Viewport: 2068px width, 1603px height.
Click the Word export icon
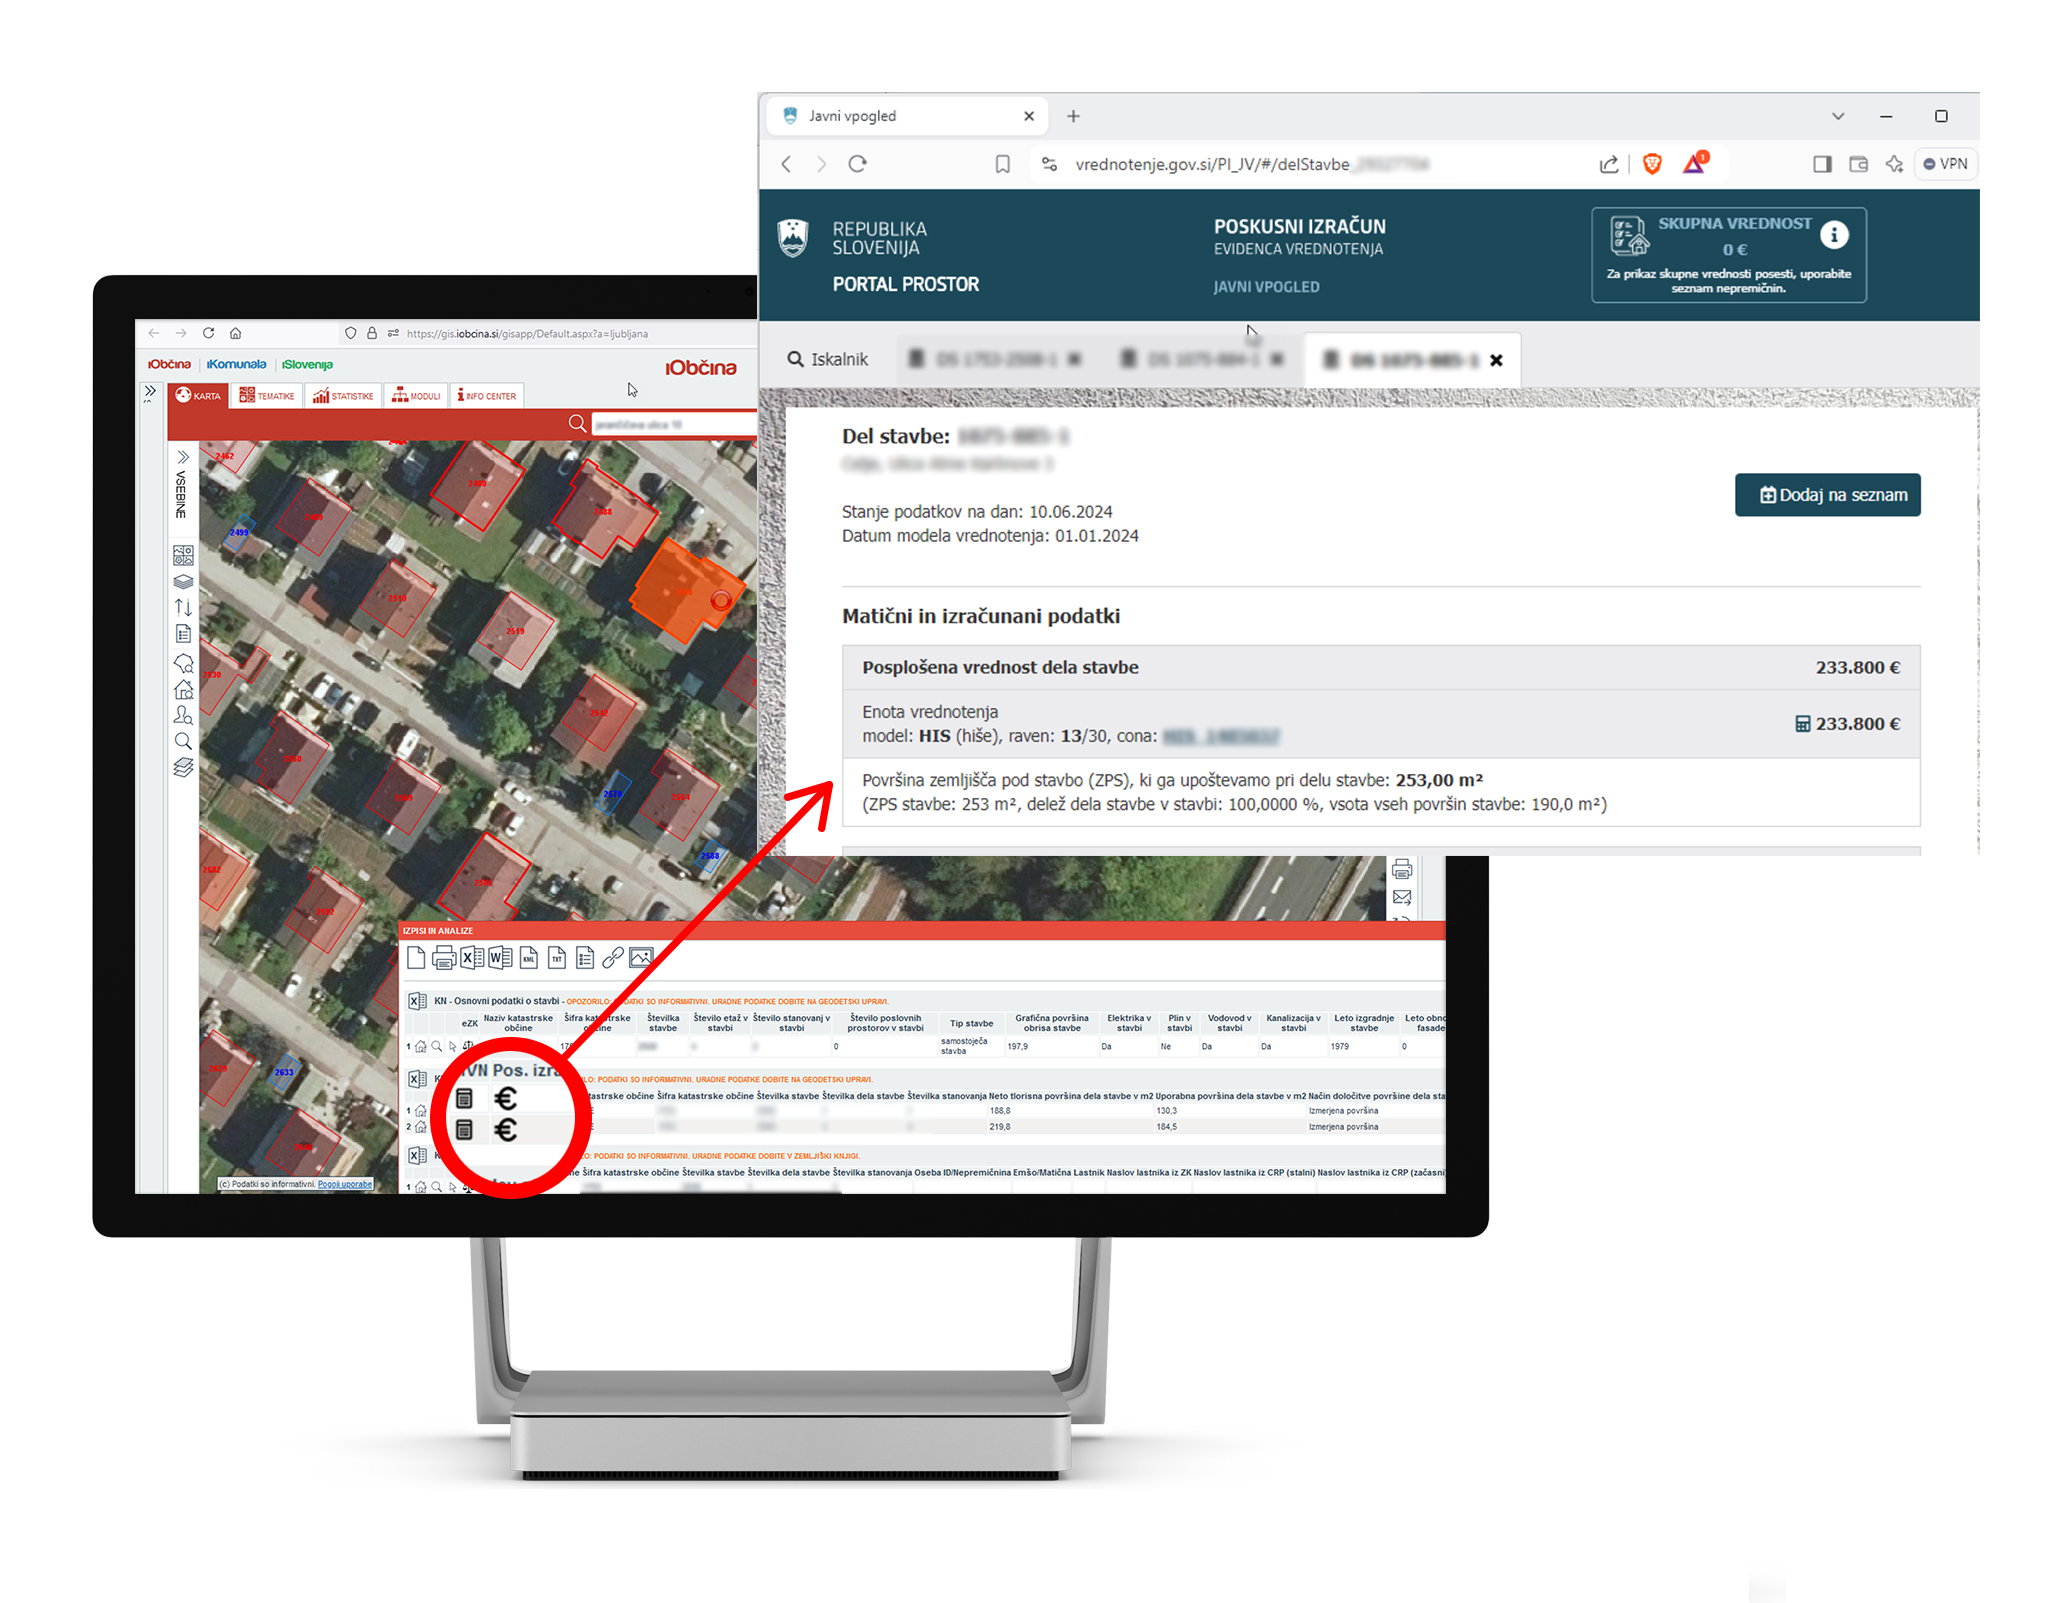pyautogui.click(x=500, y=958)
